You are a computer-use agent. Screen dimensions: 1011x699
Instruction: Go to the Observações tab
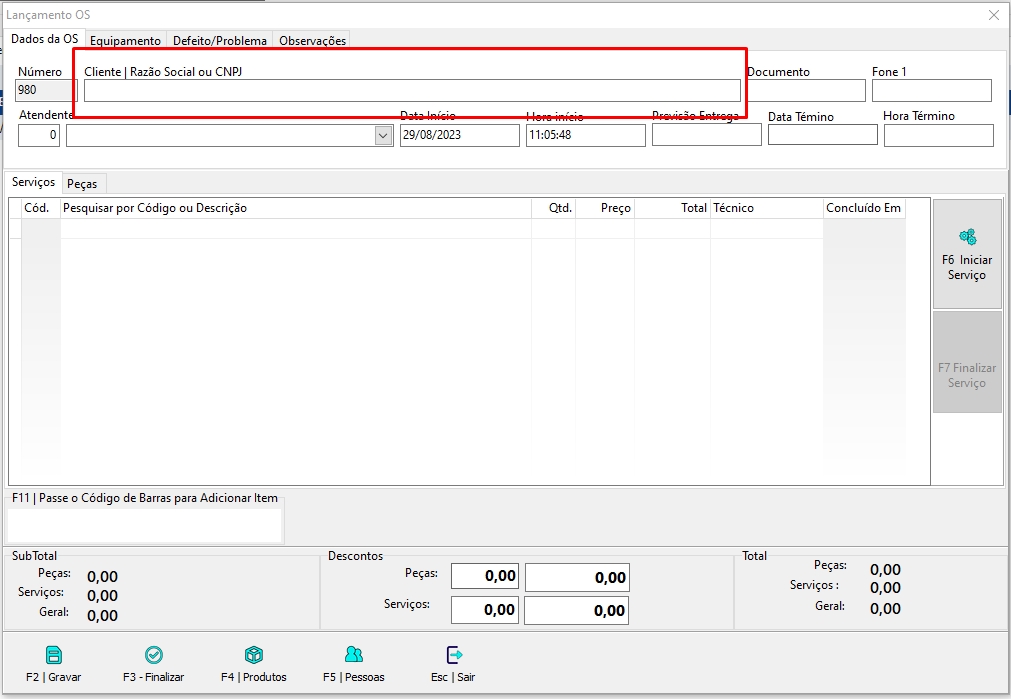click(312, 41)
